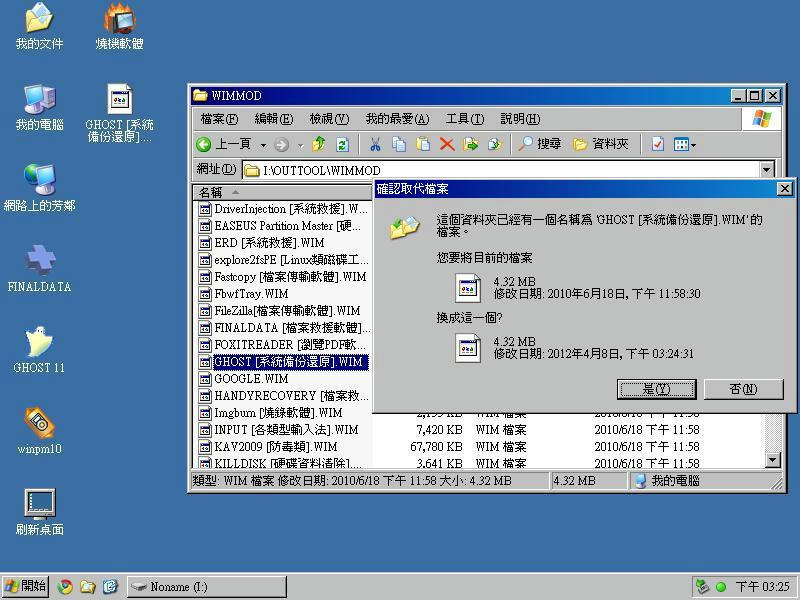The image size is (800, 600).
Task: Select GOOGLE.WIM file
Action: click(244, 379)
